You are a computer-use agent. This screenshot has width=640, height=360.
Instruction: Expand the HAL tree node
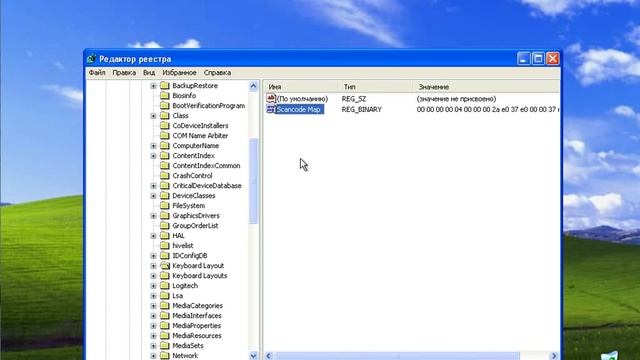coord(153,236)
